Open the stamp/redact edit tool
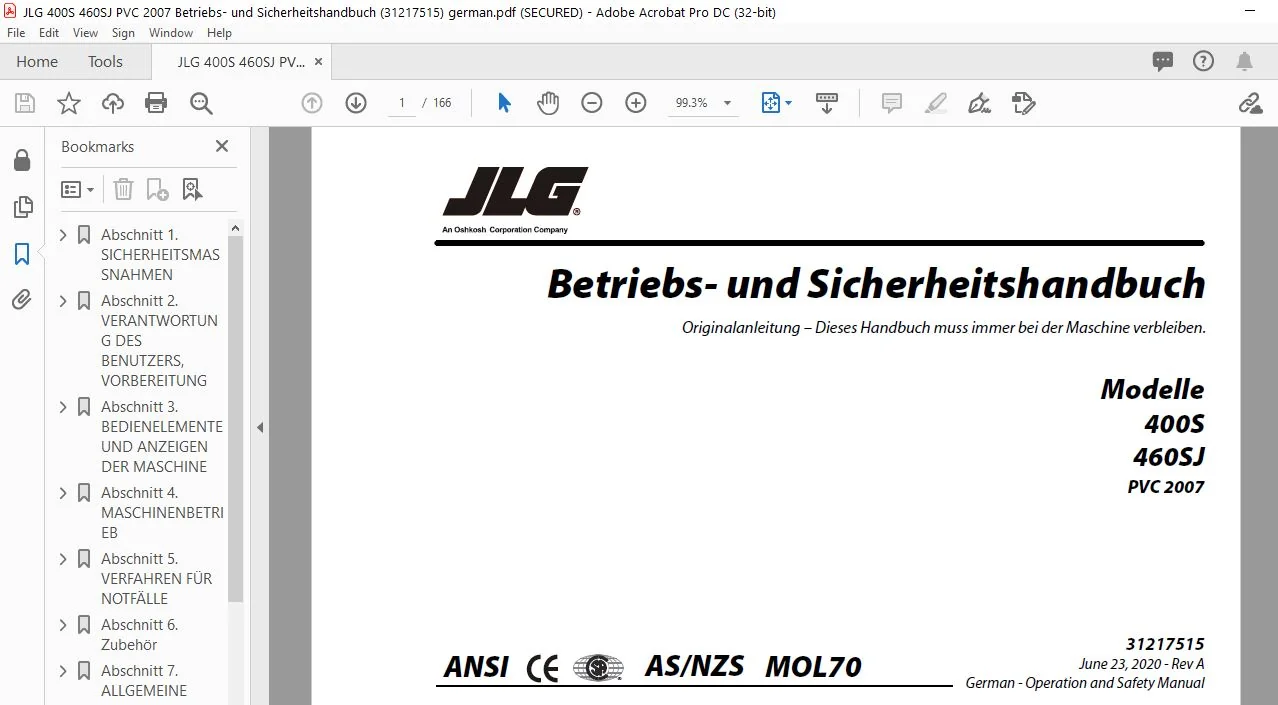 point(1023,103)
